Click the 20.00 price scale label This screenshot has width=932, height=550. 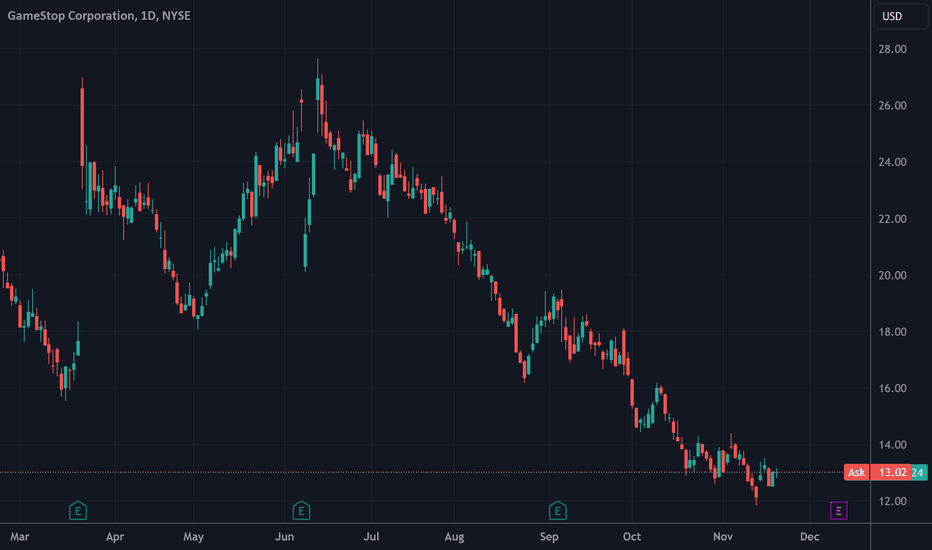coord(892,275)
